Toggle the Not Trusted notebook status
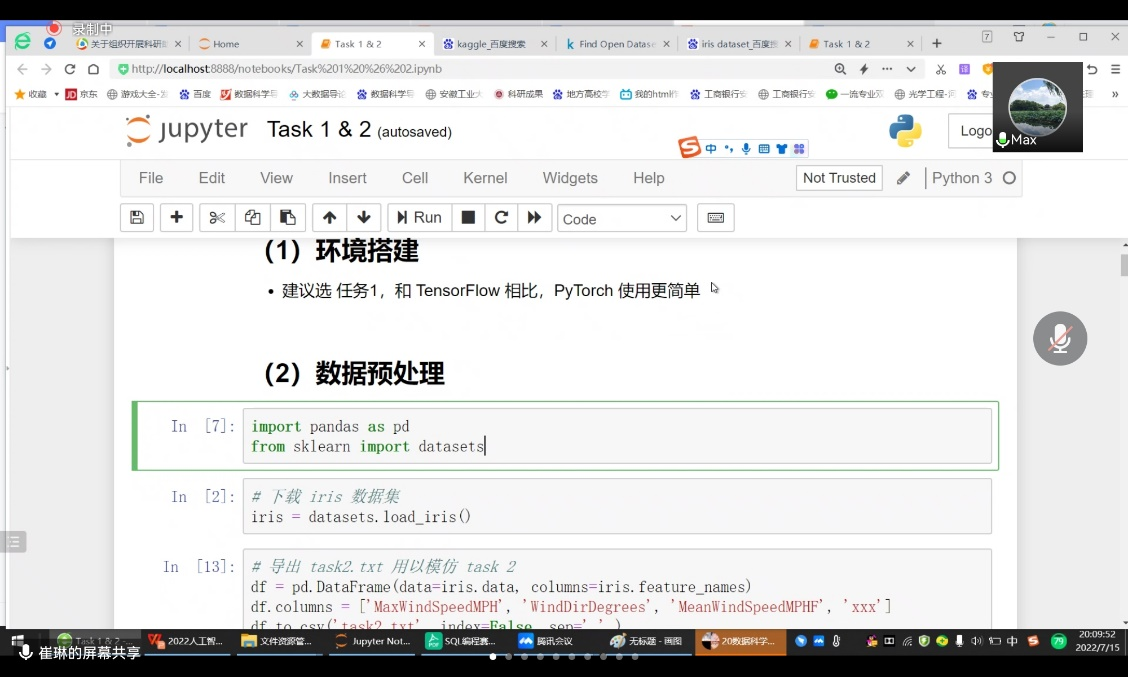The width and height of the screenshot is (1128, 677). click(x=839, y=178)
